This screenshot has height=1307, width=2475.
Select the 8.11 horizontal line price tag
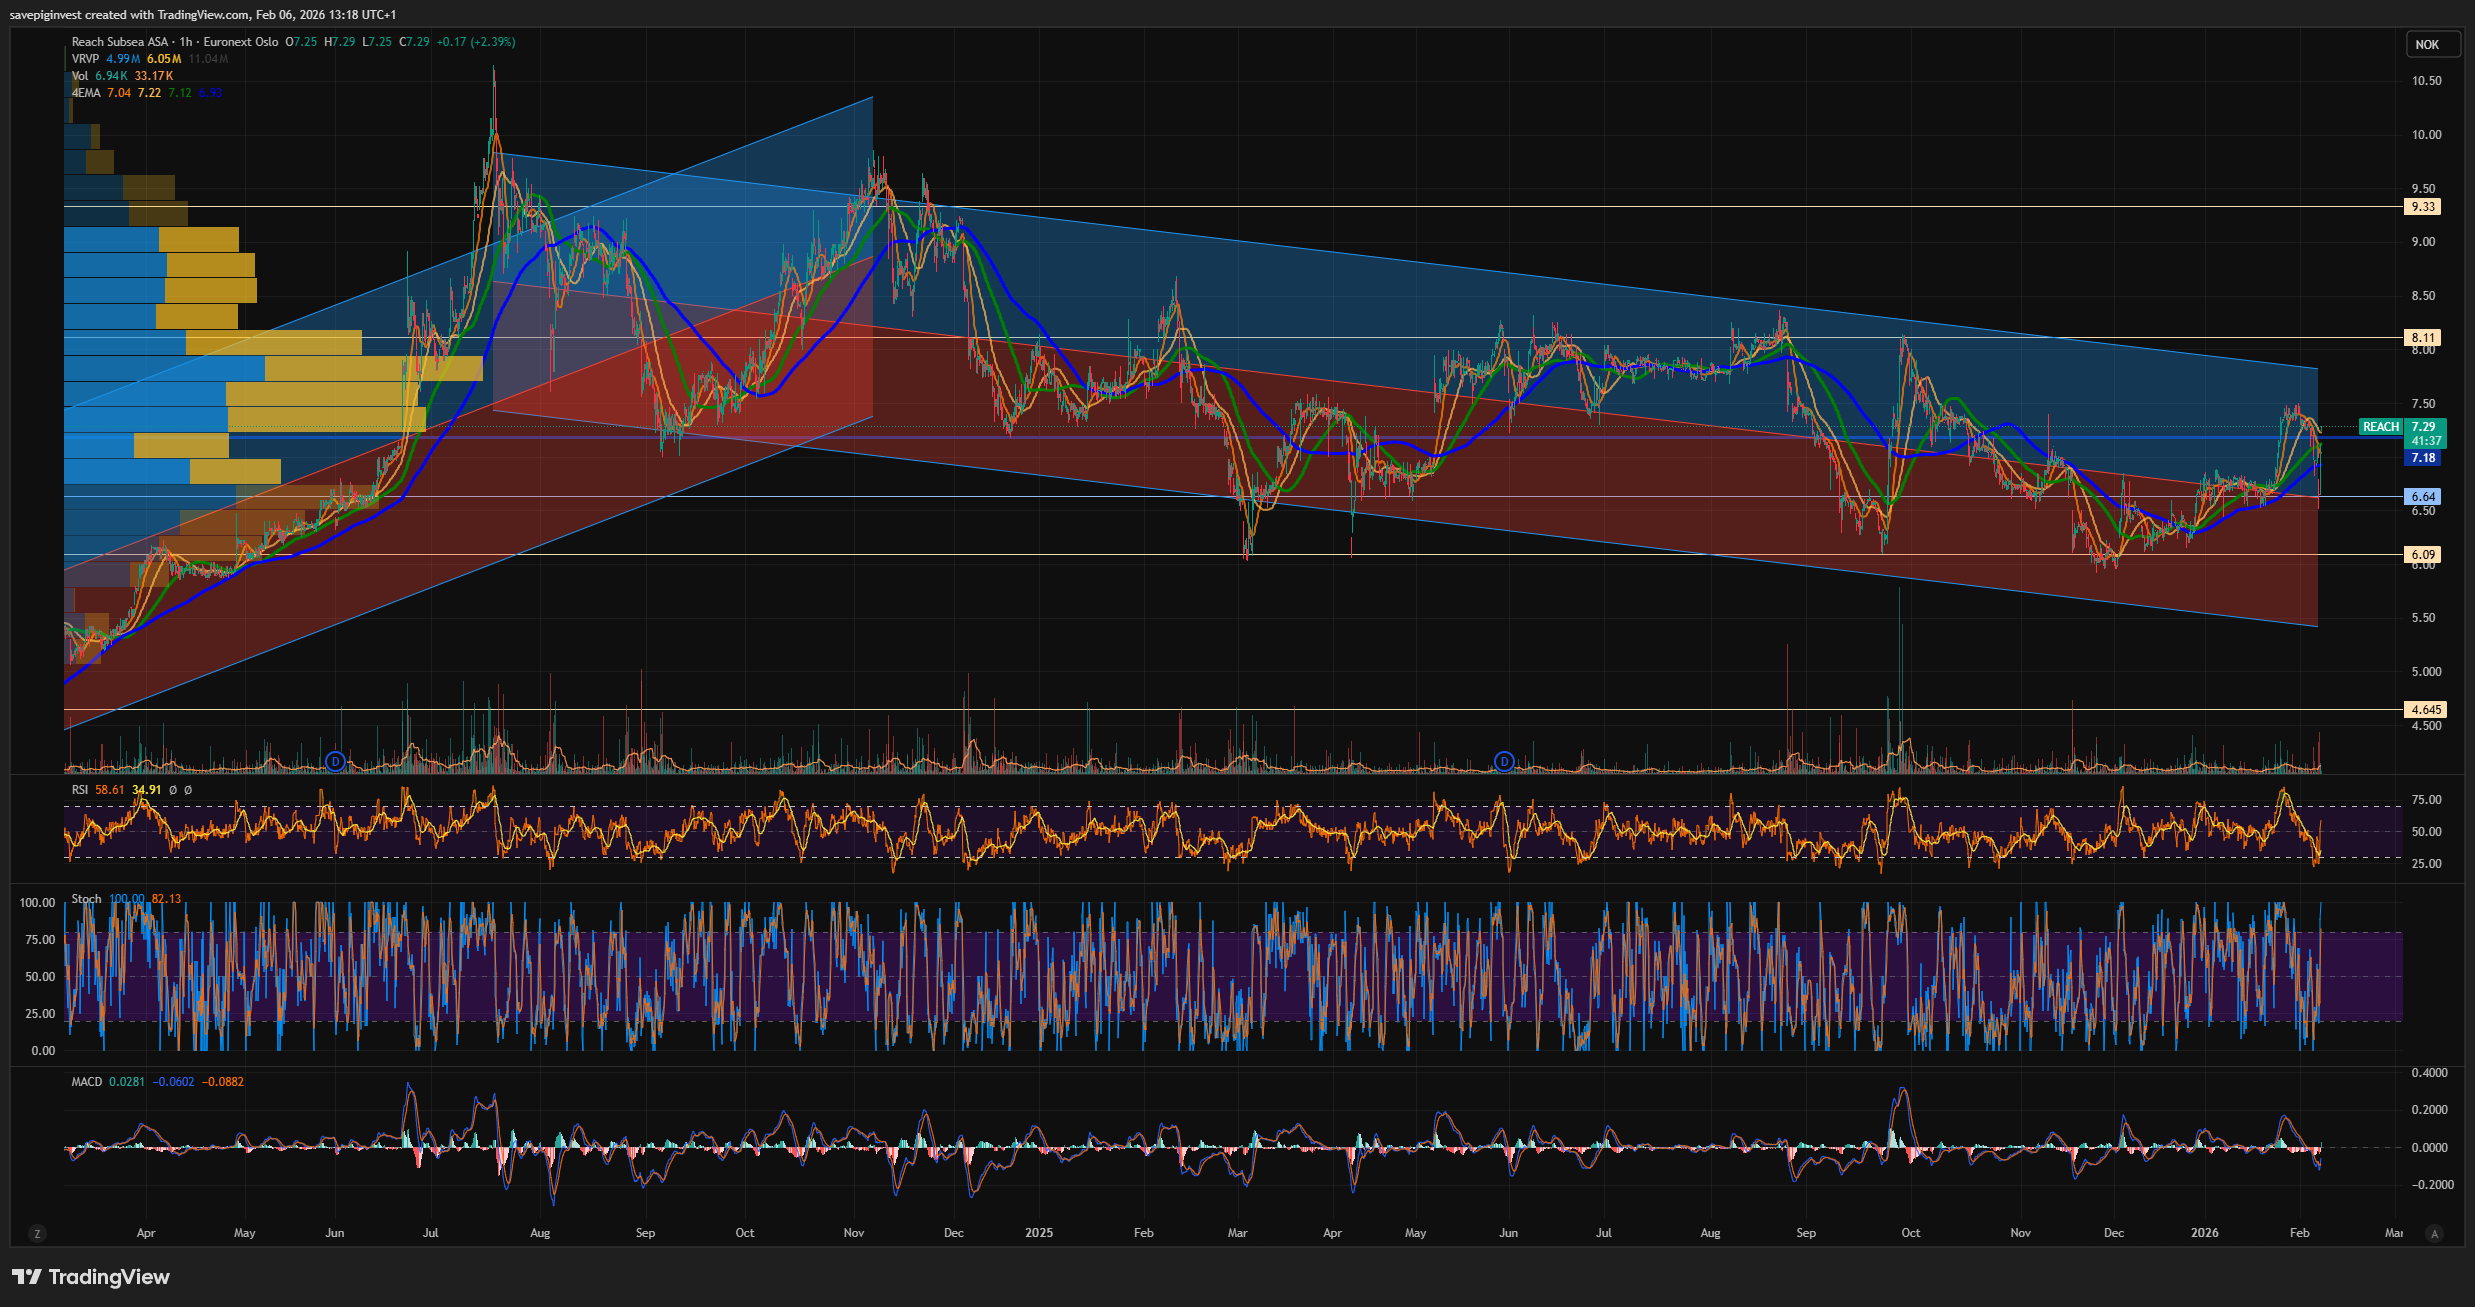click(x=2422, y=338)
